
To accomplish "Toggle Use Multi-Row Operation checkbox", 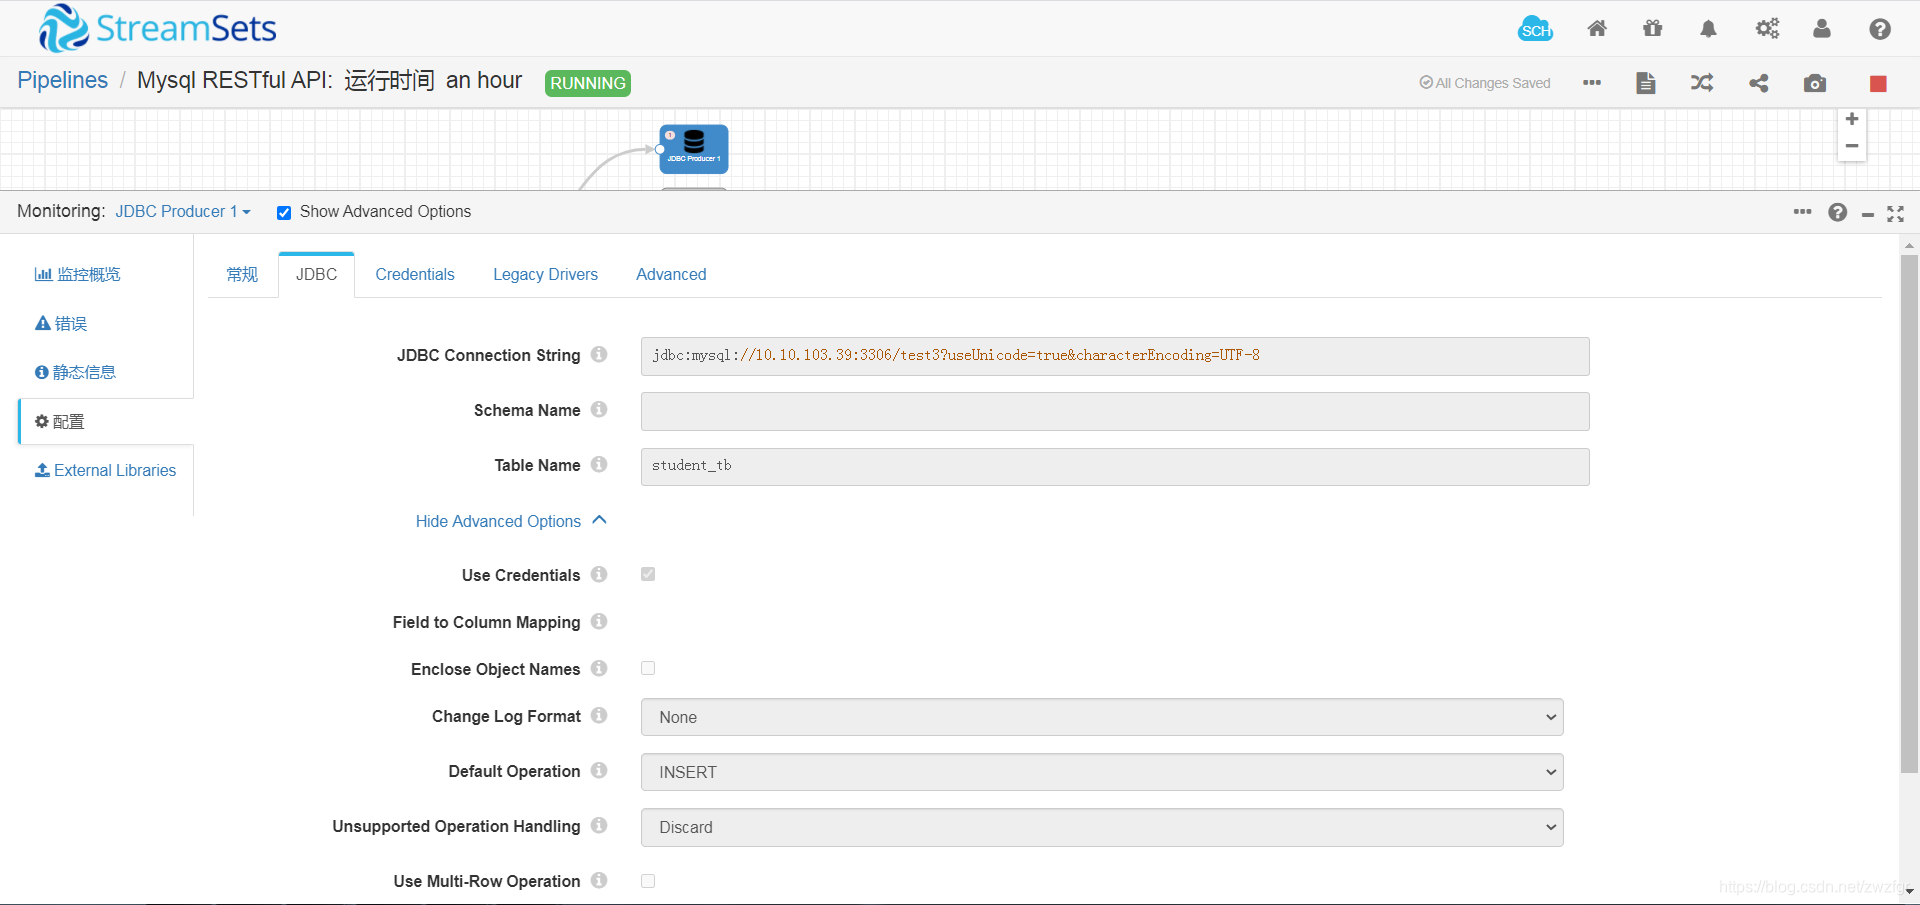I will click(x=648, y=881).
